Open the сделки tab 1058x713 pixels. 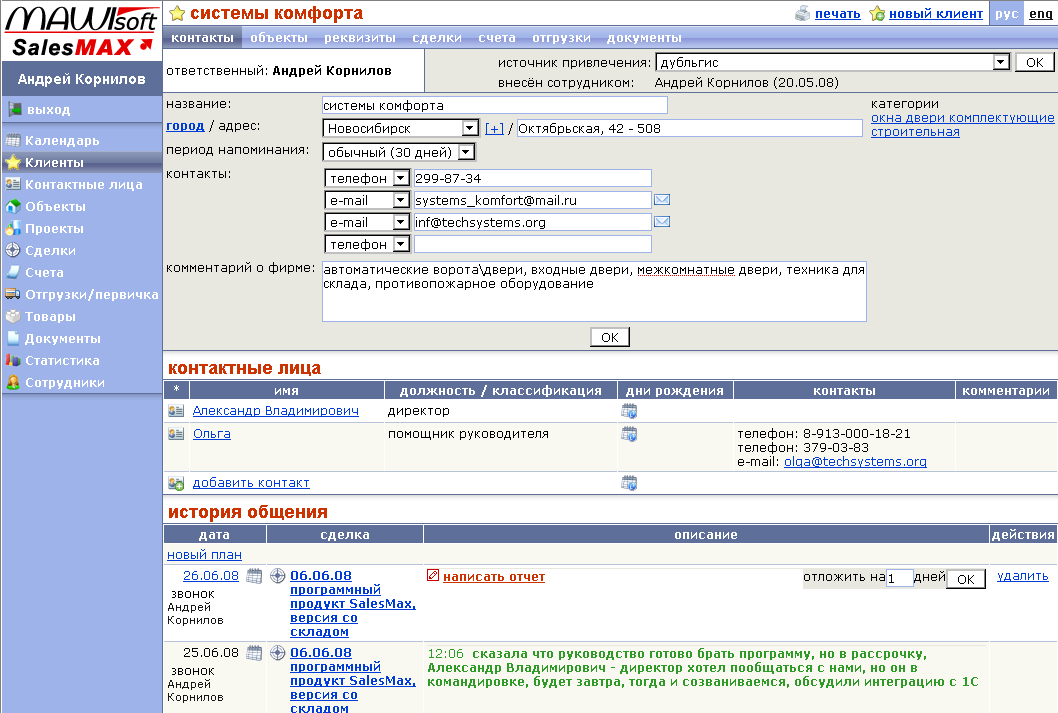coord(437,38)
